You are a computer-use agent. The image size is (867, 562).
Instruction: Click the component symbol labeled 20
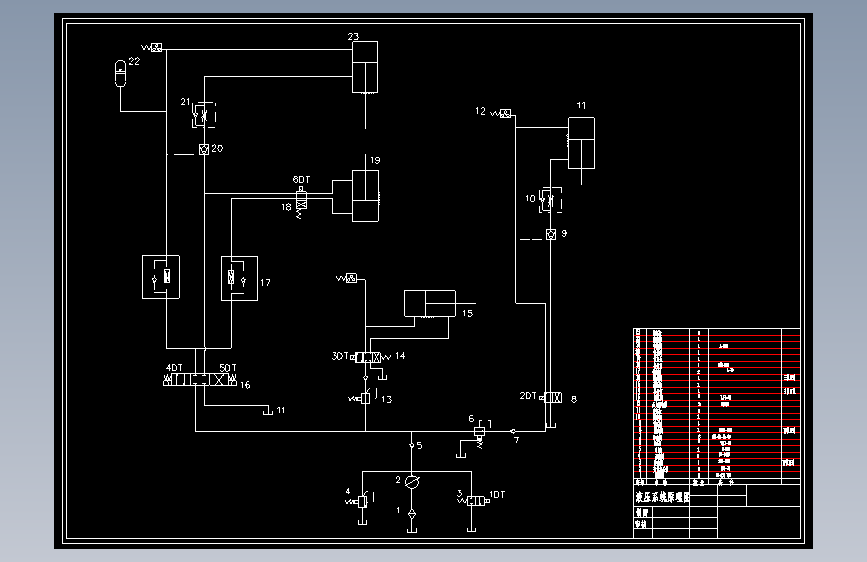[x=204, y=149]
